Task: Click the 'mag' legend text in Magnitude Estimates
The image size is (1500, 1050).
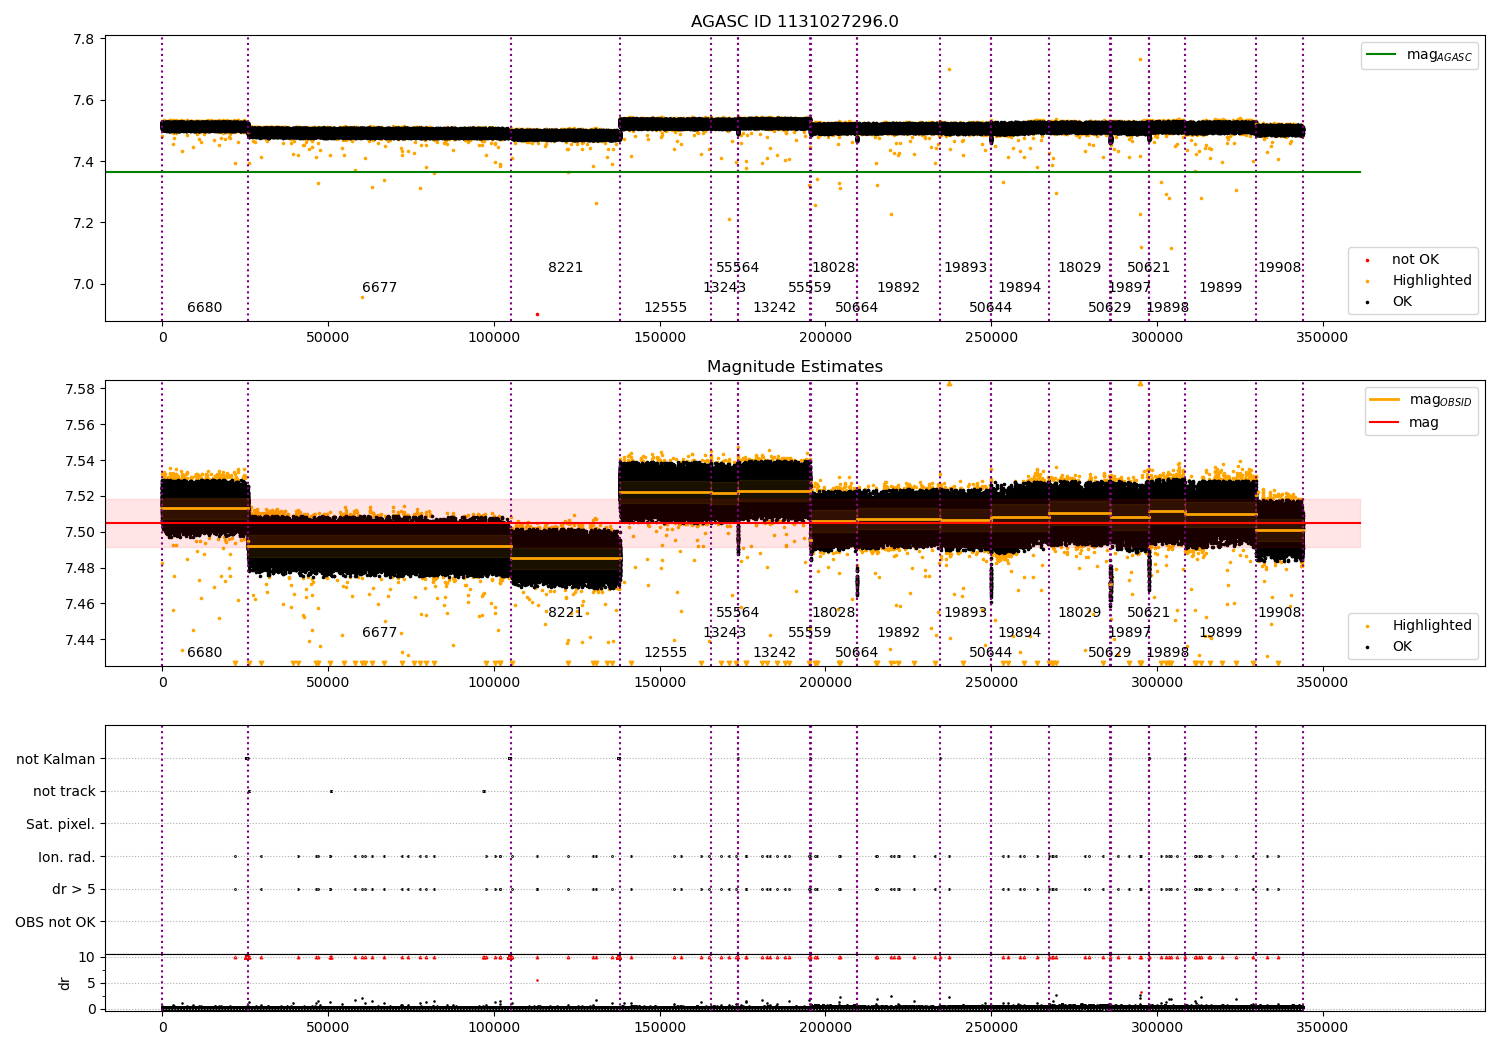Action: pyautogui.click(x=1423, y=423)
